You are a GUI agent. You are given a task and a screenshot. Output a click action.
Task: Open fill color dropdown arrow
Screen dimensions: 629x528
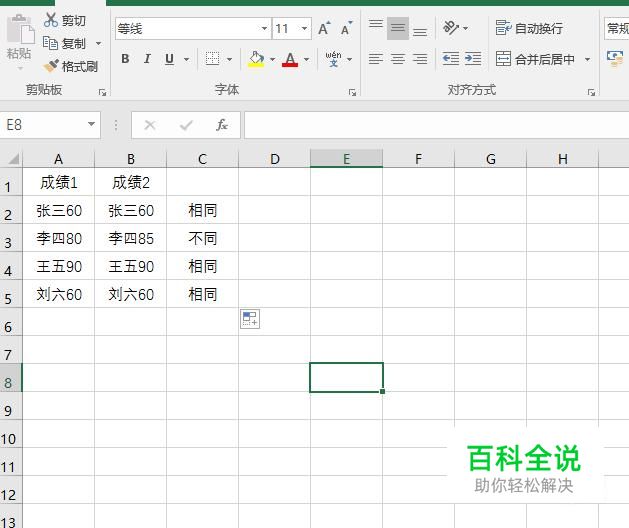272,59
